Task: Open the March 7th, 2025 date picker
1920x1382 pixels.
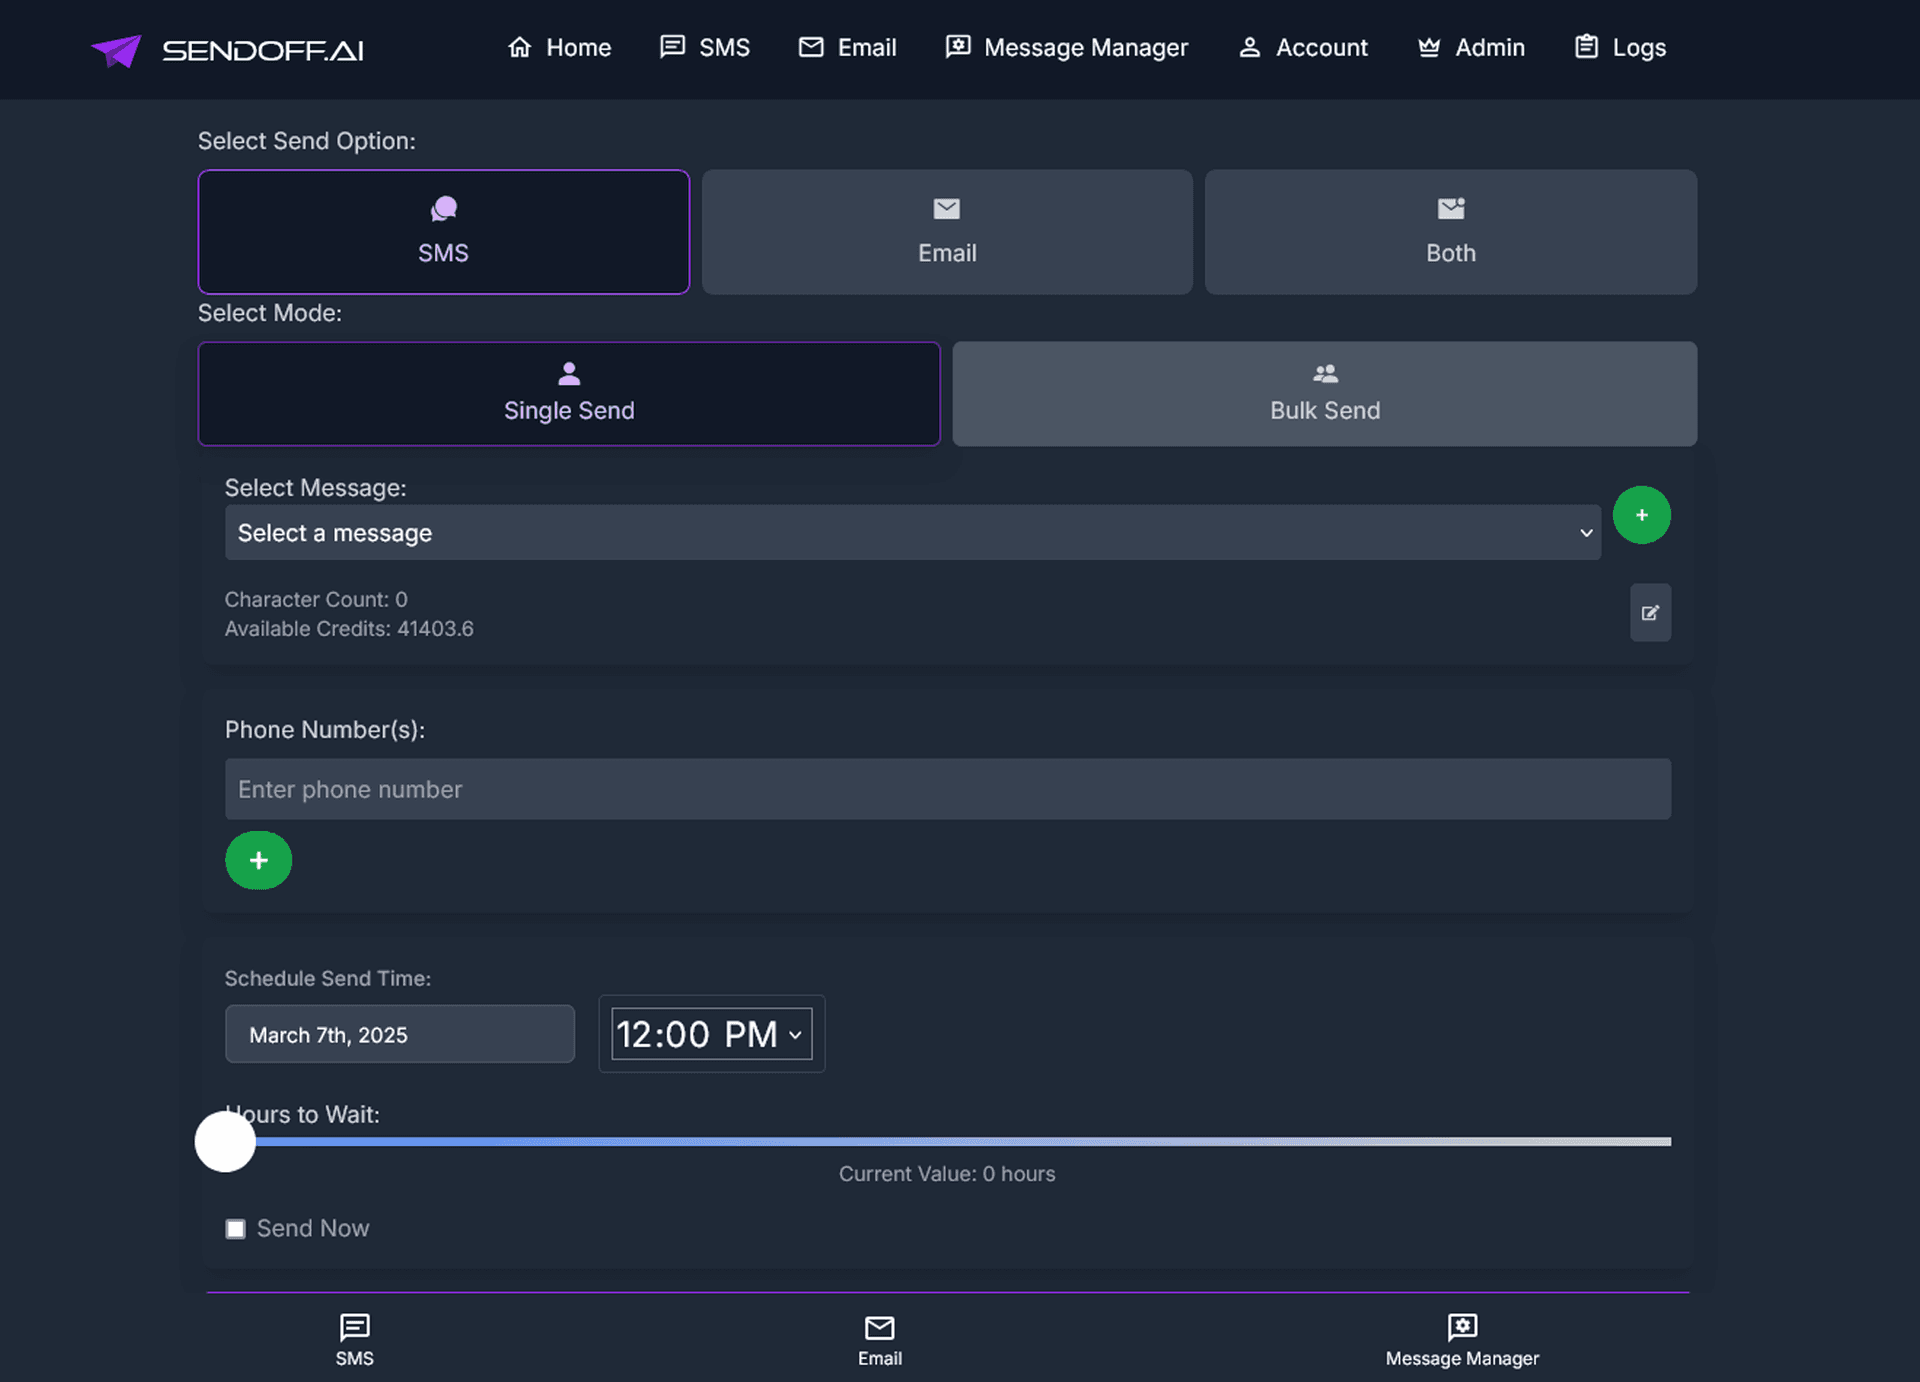Action: pyautogui.click(x=399, y=1034)
